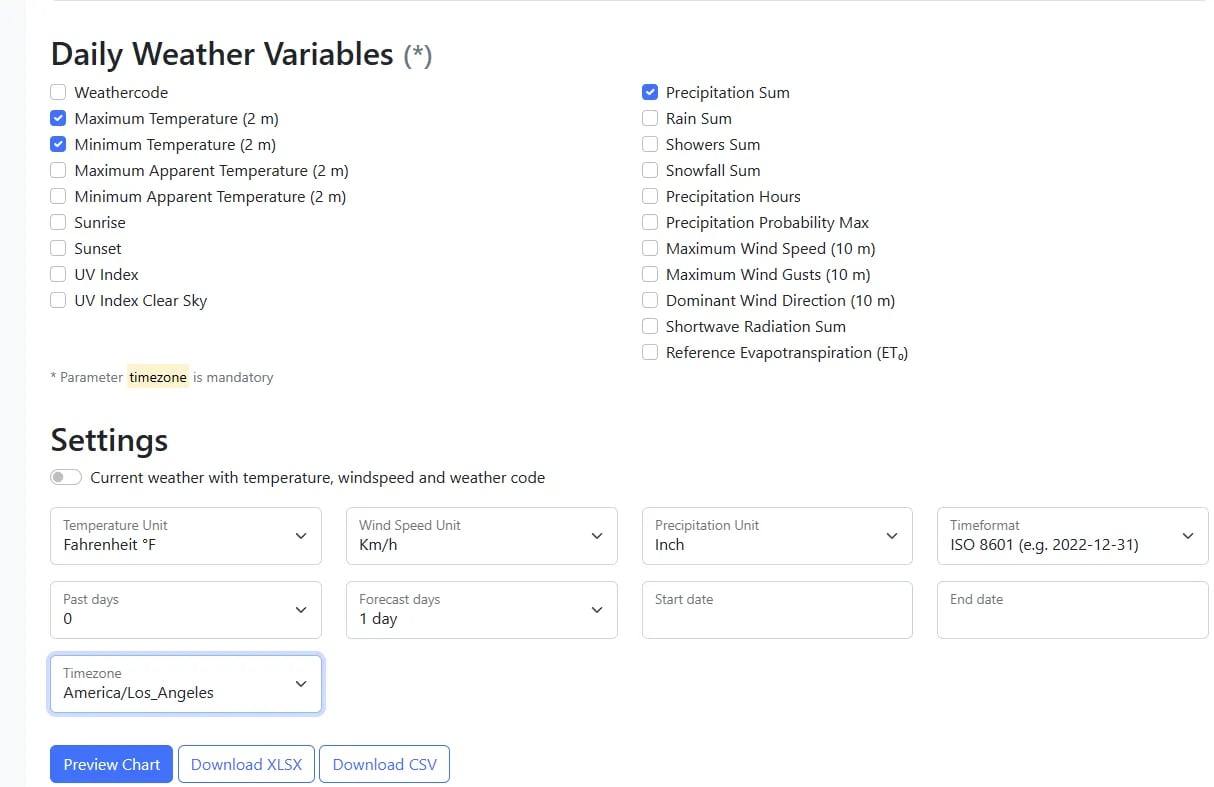Viewport: 1214px width, 787px height.
Task: Click the Start date field
Action: (777, 610)
